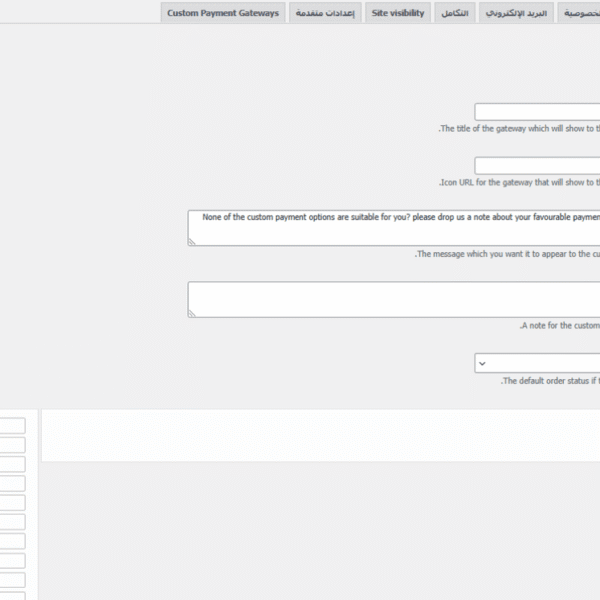The image size is (600, 600).
Task: Open the Site visibility tab
Action: (x=398, y=13)
